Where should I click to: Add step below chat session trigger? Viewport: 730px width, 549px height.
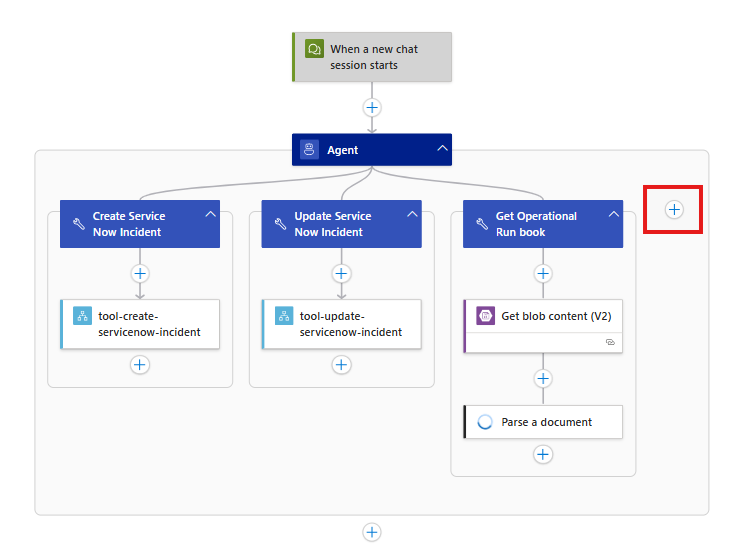(x=372, y=107)
